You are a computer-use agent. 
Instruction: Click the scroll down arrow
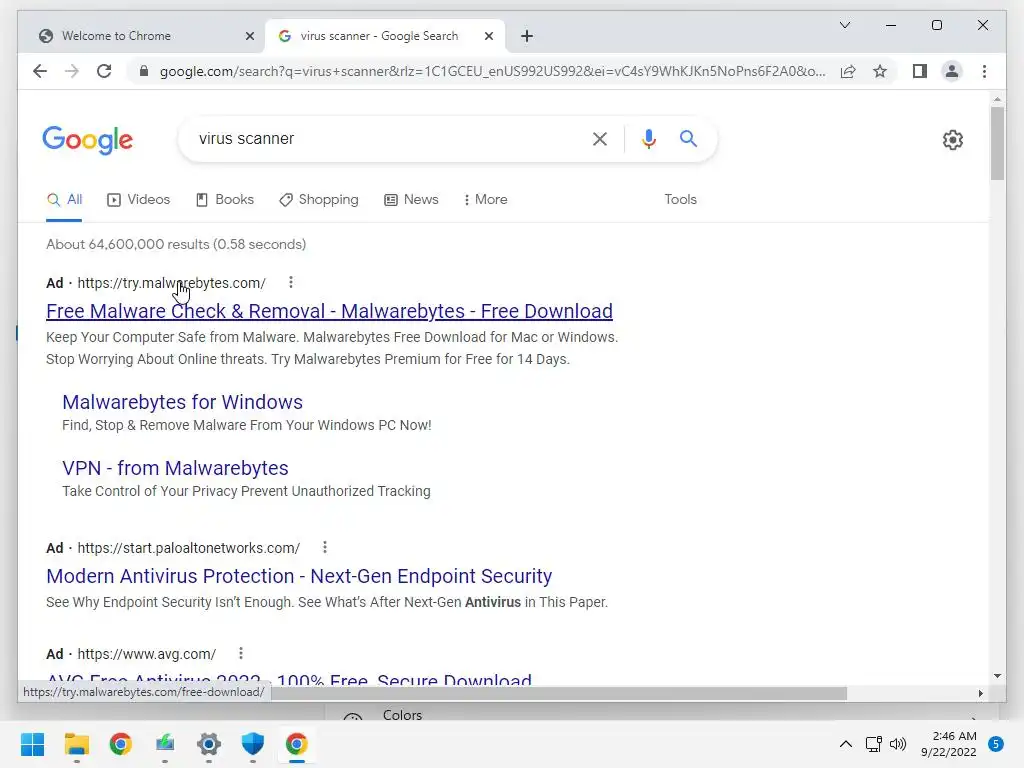pyautogui.click(x=997, y=676)
